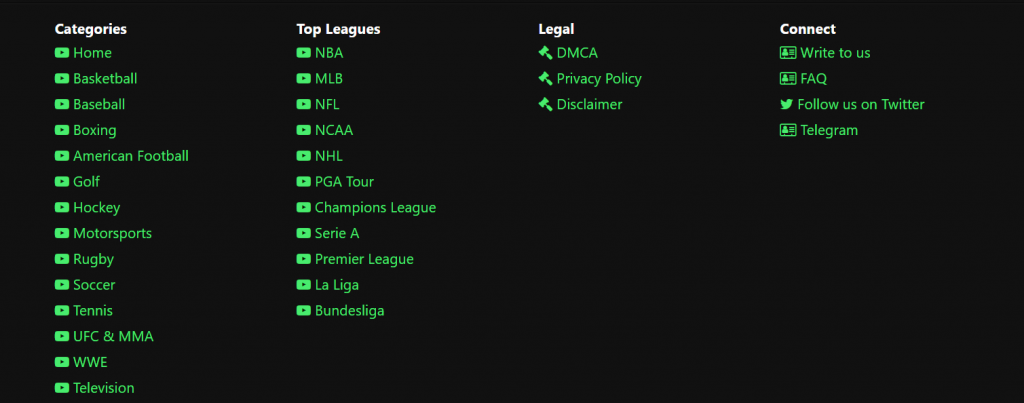This screenshot has width=1024, height=403.
Task: Click the contact card icon beside FAQ
Action: pos(788,78)
